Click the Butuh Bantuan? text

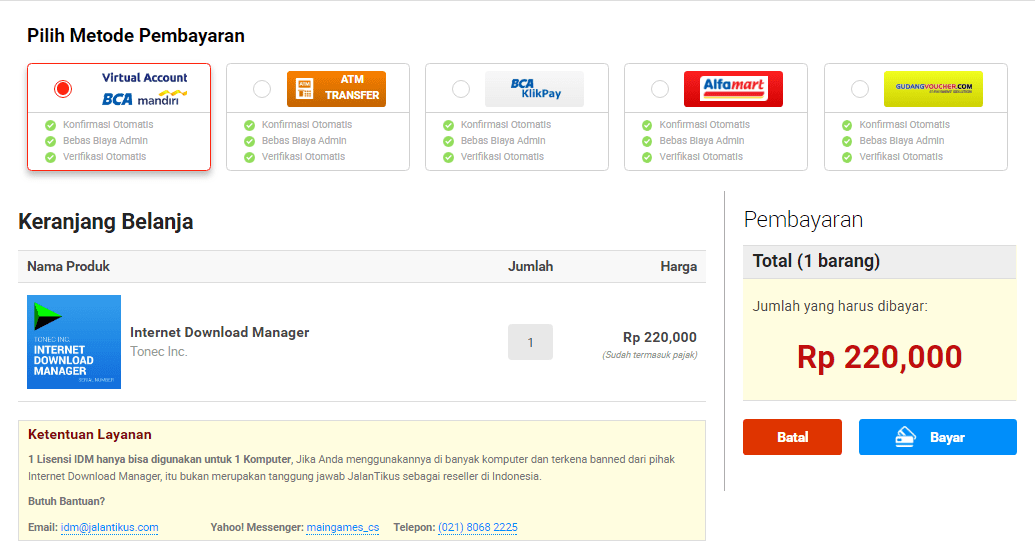pyautogui.click(x=67, y=502)
